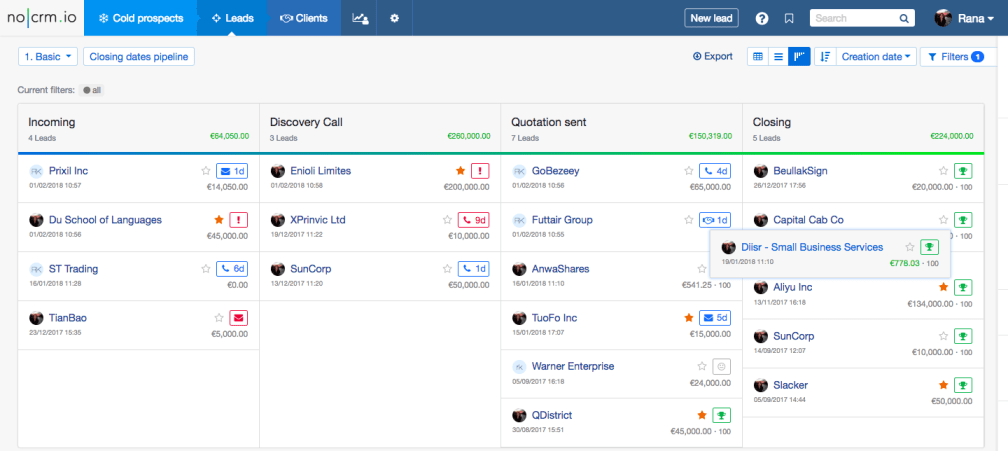This screenshot has width=1008, height=451.
Task: Star the XPrinvic Ltd lead
Action: 447,220
